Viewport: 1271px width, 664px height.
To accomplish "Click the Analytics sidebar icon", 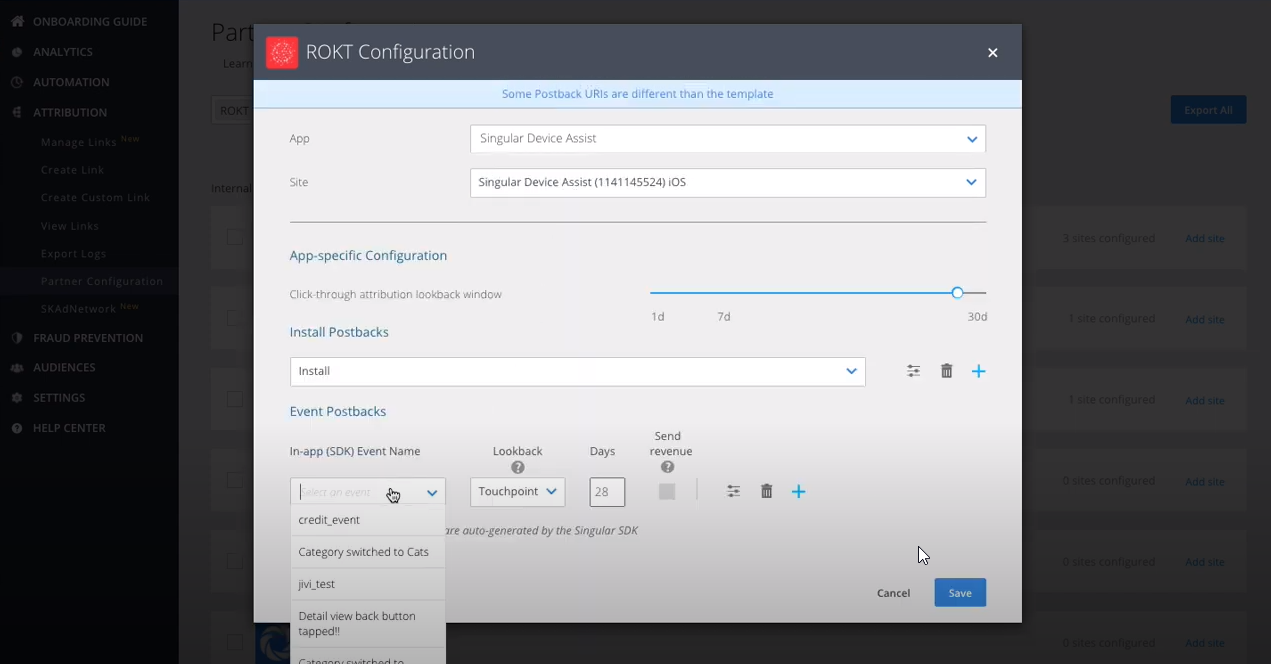I will coord(17,52).
